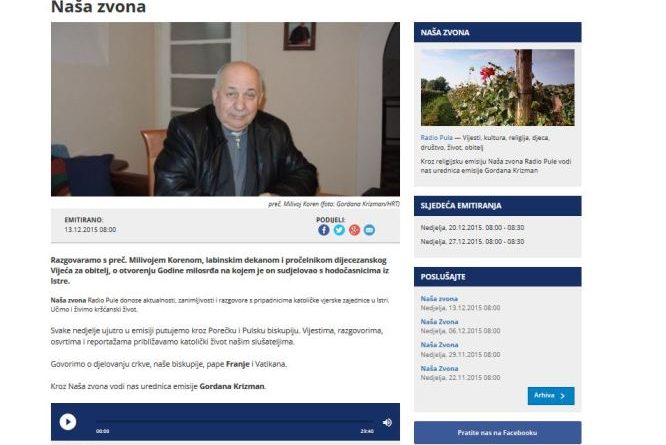This screenshot has width=666, height=445.
Task: Open Naša Zvona episode from 22.11.2015
Action: click(x=439, y=368)
